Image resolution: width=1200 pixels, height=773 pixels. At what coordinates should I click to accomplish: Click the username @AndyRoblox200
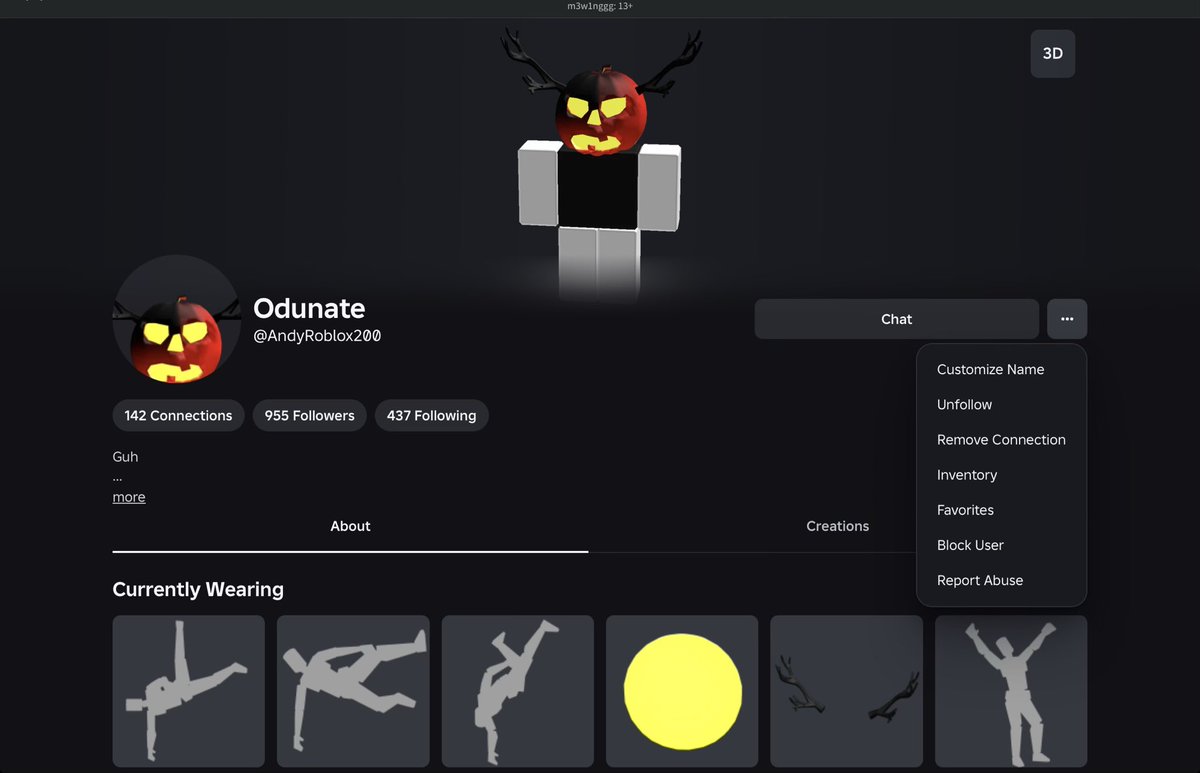coord(317,336)
